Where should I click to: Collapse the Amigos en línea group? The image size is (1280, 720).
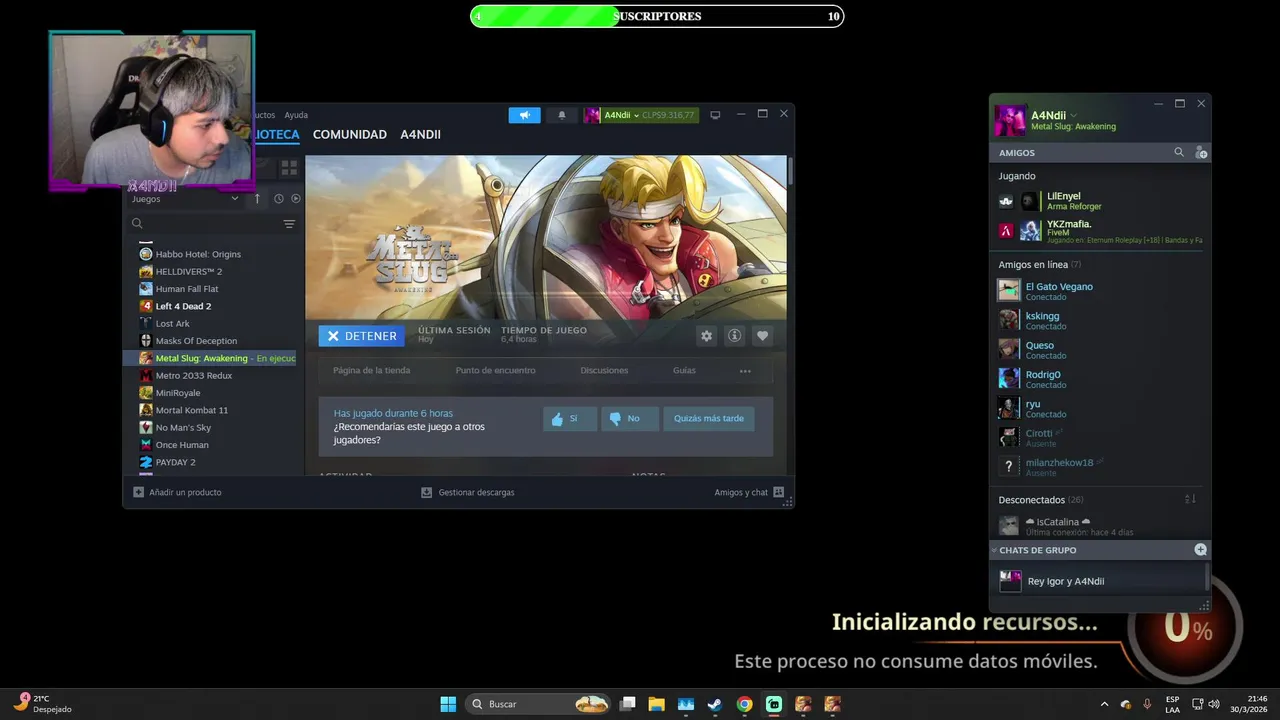pos(1039,265)
